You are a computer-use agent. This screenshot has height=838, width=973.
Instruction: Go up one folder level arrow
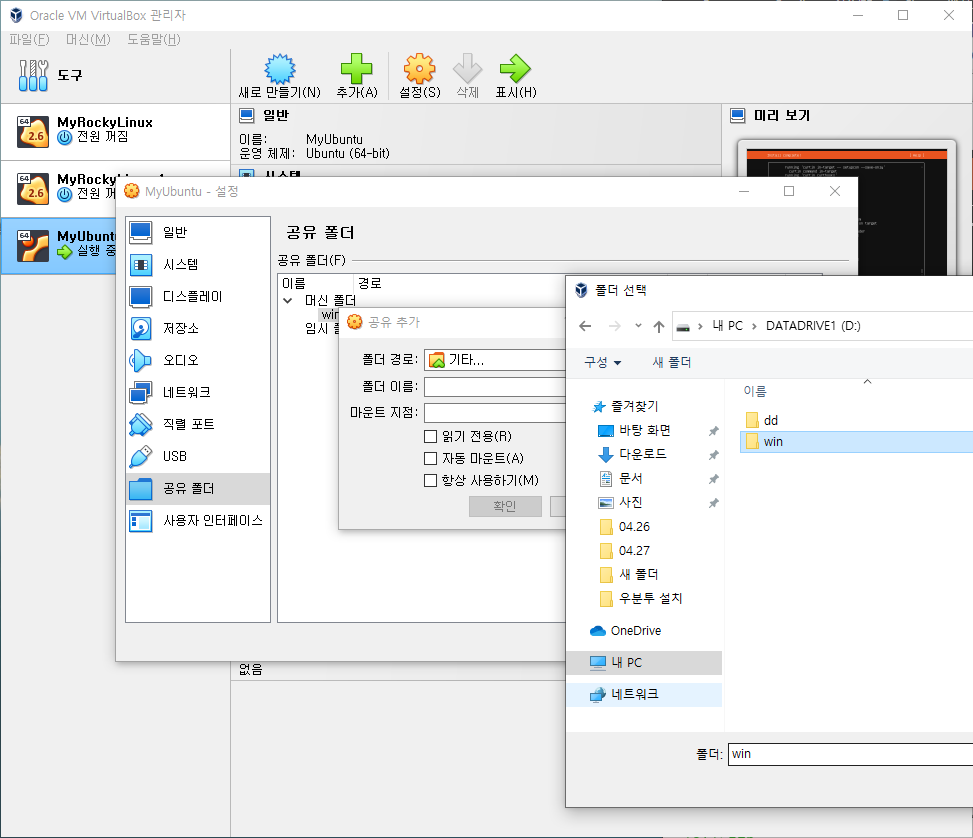pyautogui.click(x=659, y=326)
